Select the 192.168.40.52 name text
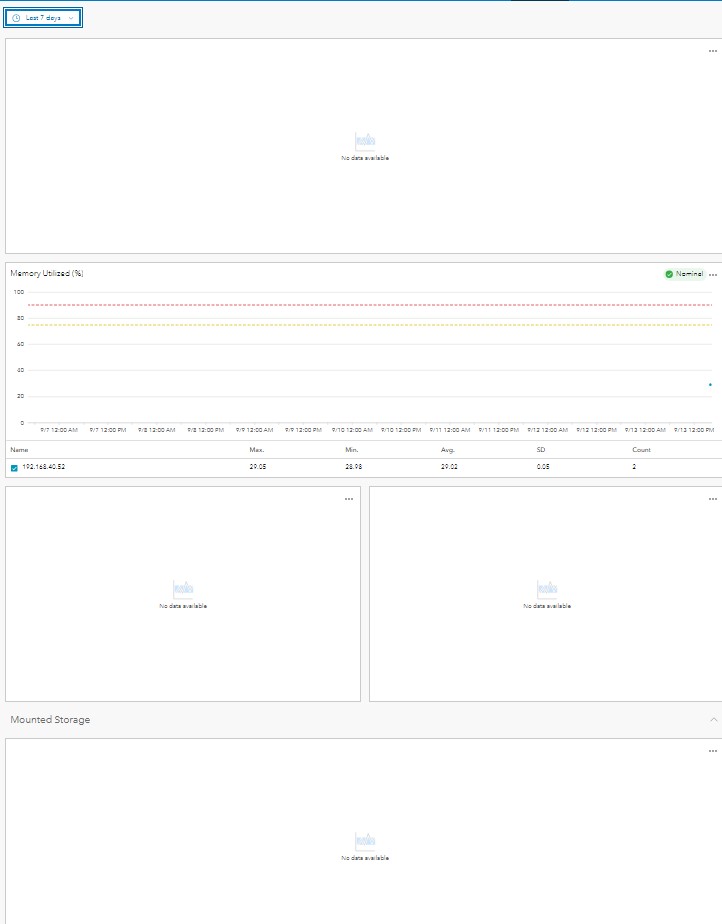 [x=44, y=467]
